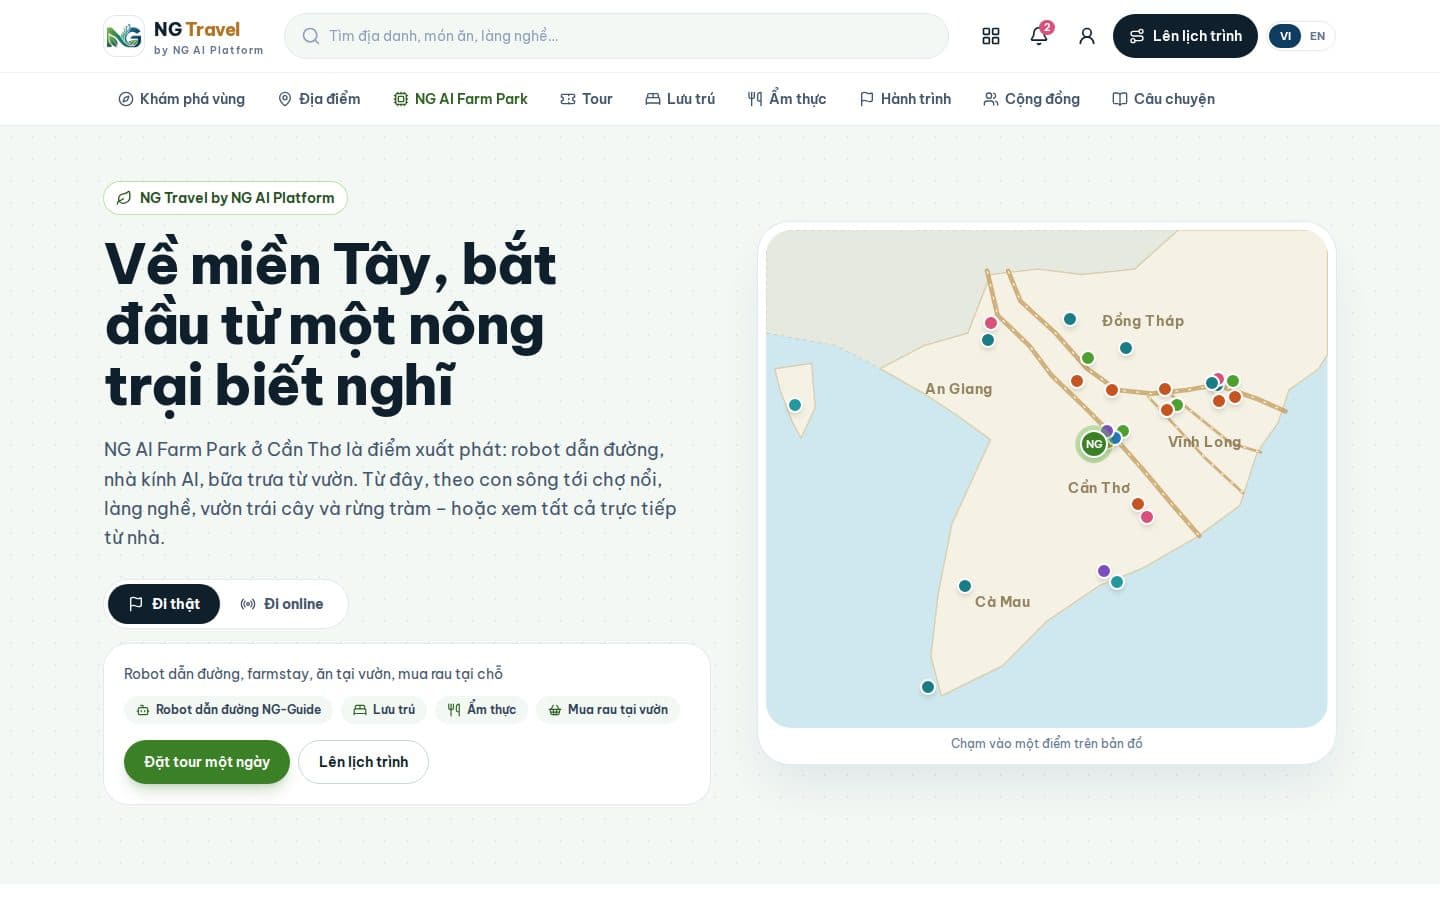Open the apps grid icon
The image size is (1440, 900).
pyautogui.click(x=991, y=36)
